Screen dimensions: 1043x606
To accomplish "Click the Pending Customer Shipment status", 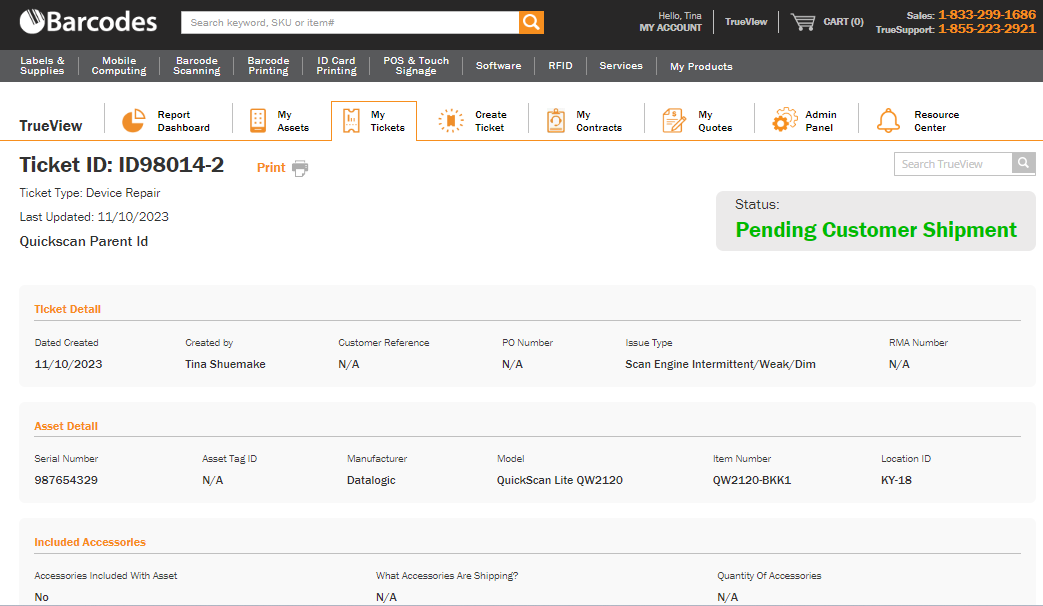I will tap(876, 230).
